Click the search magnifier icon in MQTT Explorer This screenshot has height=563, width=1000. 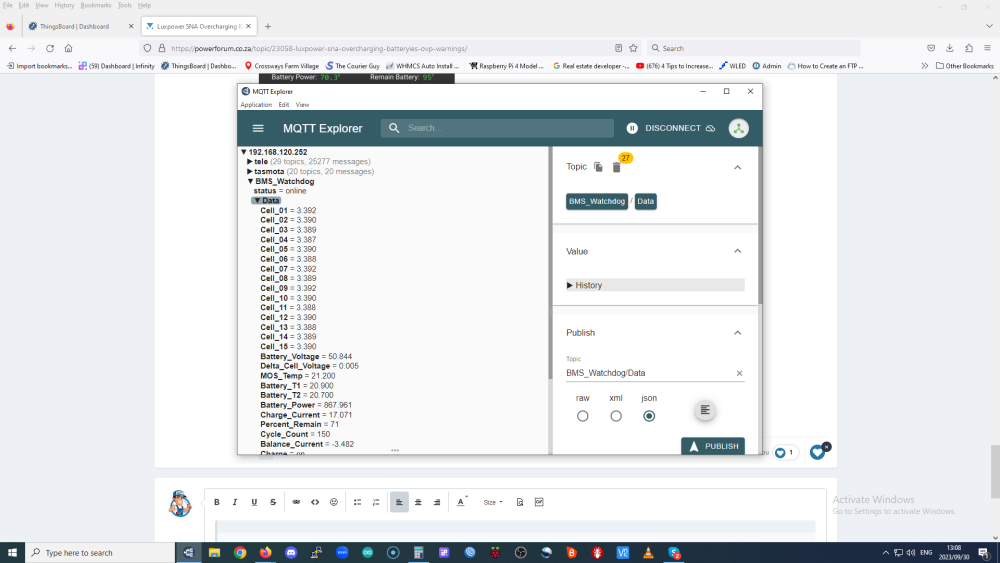click(x=394, y=128)
